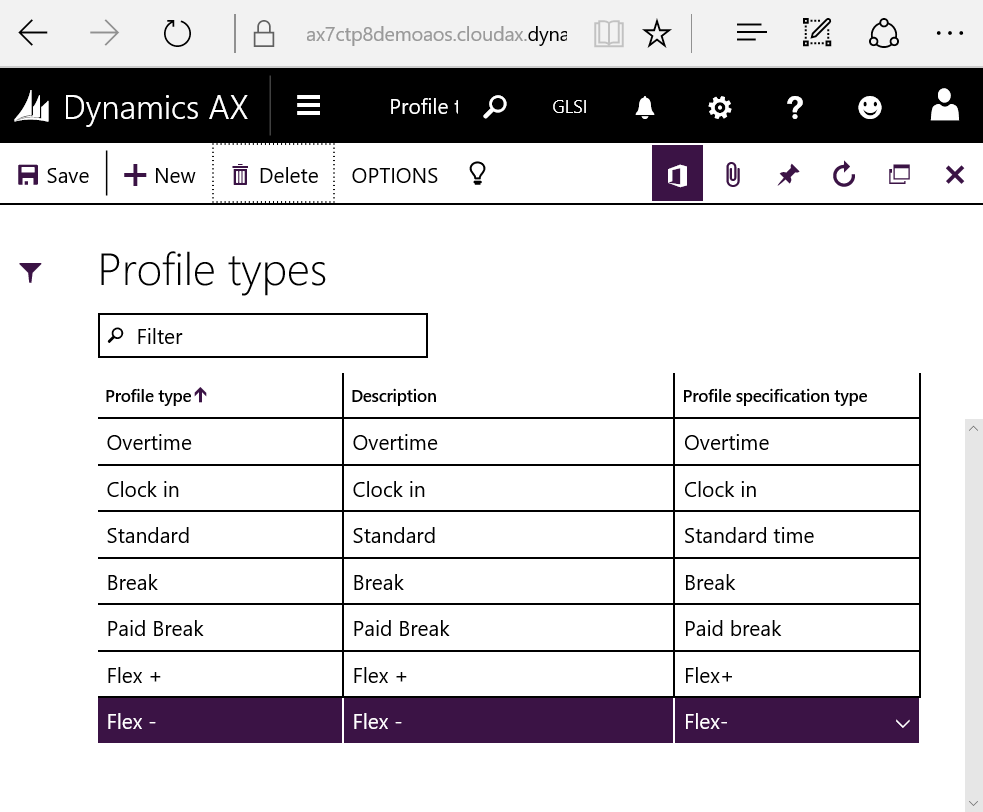
Task: Open in Microsoft Office icon
Action: (677, 175)
